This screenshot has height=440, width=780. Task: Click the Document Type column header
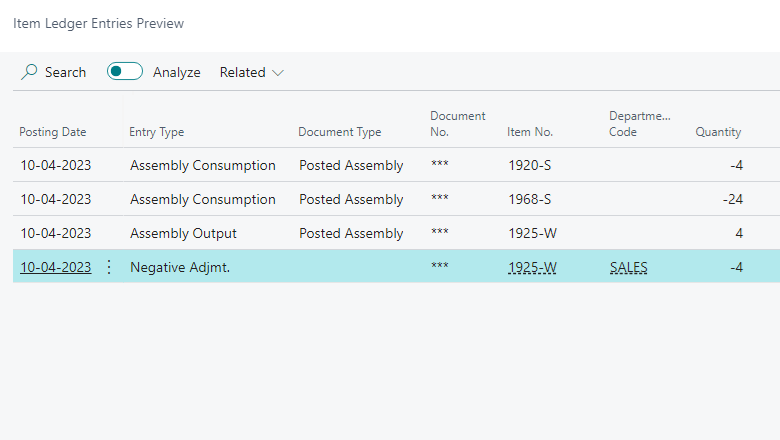pyautogui.click(x=340, y=132)
